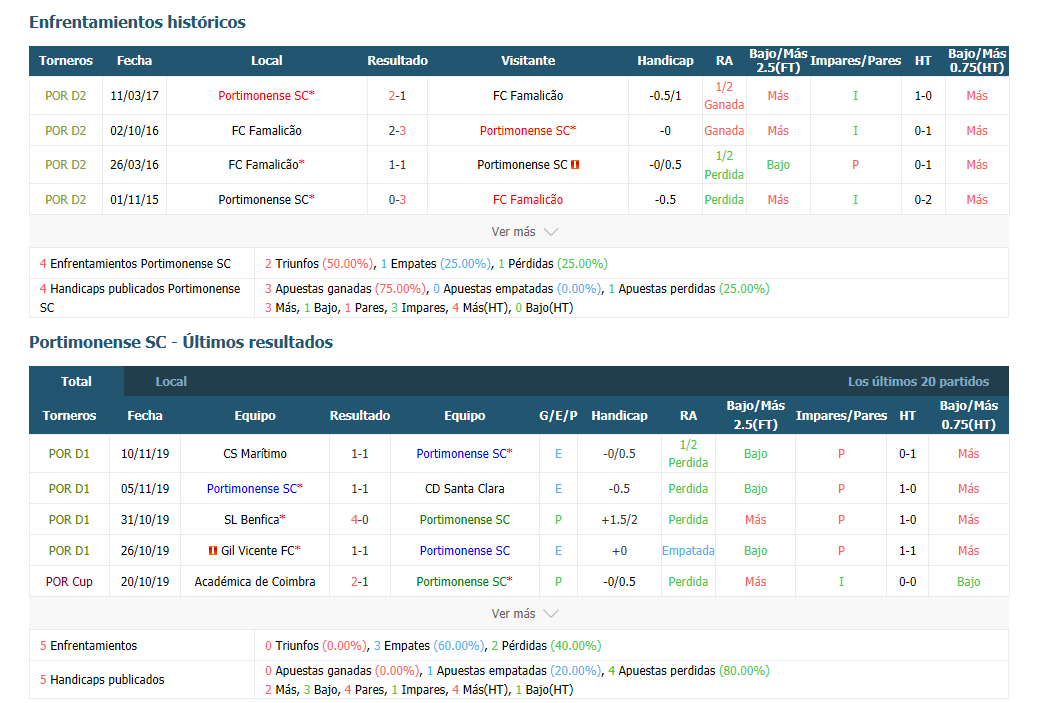This screenshot has width=1038, height=703.
Task: Click 'POR D2' in the 26/03/16 row
Action: [66, 164]
